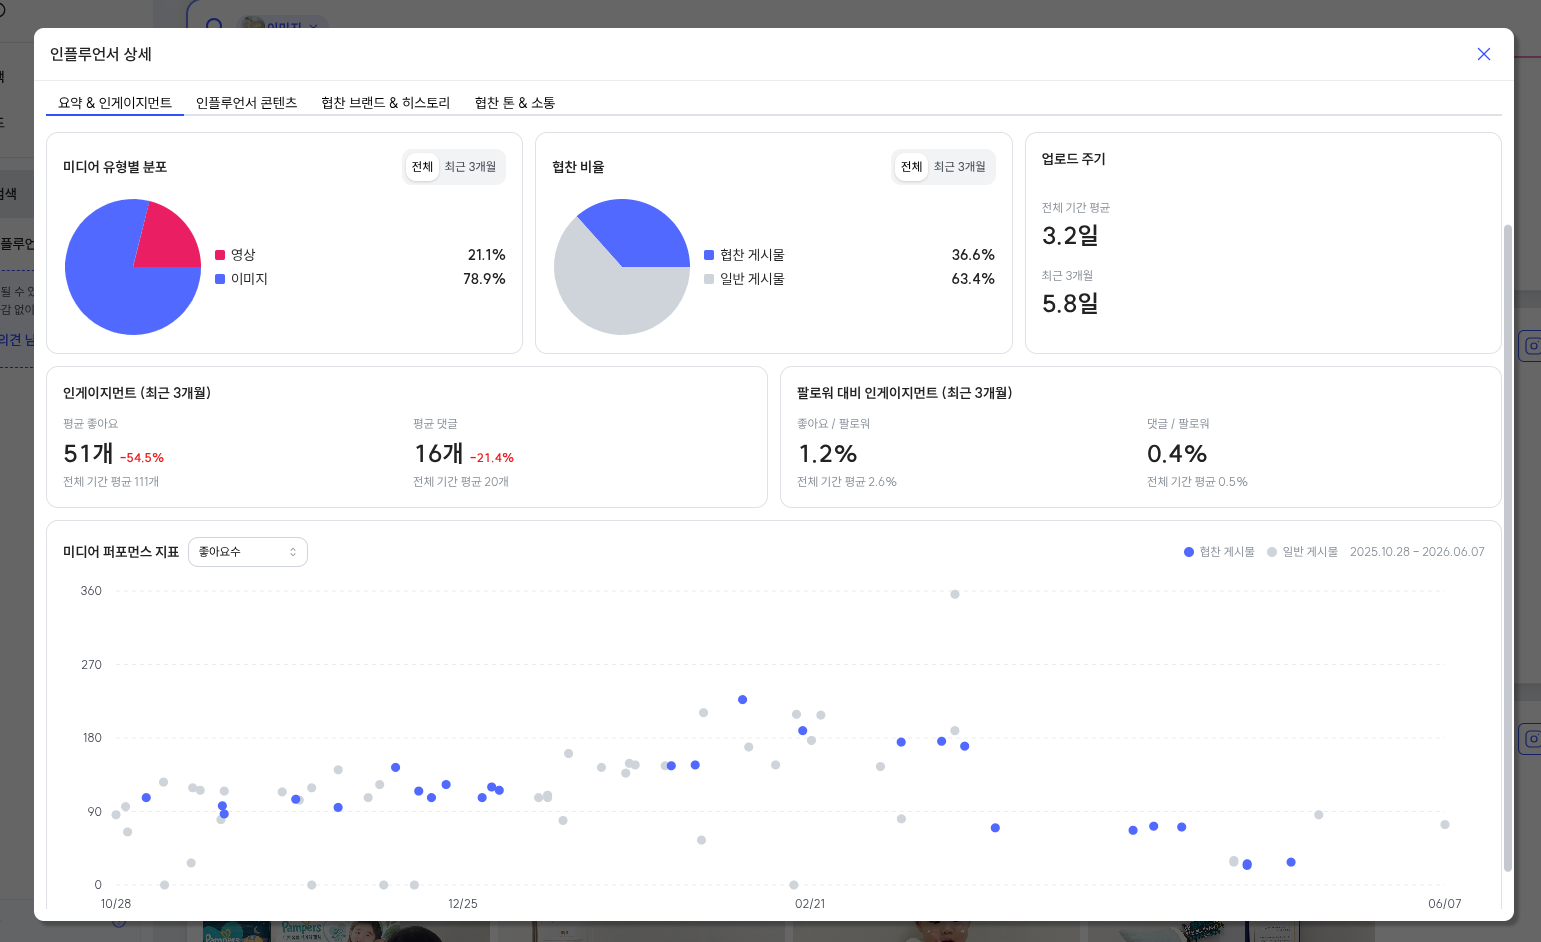Click the 51개 평균 좋아요 value
Image resolution: width=1541 pixels, height=942 pixels.
coord(88,454)
